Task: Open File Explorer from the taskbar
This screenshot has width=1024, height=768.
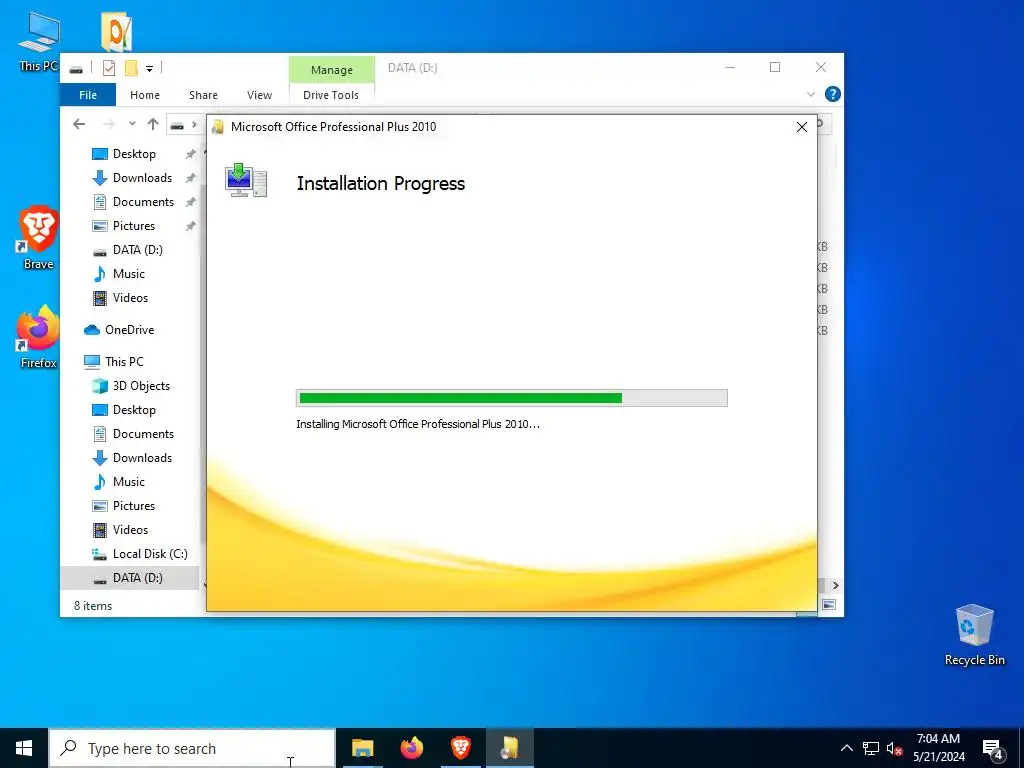Action: click(362, 748)
